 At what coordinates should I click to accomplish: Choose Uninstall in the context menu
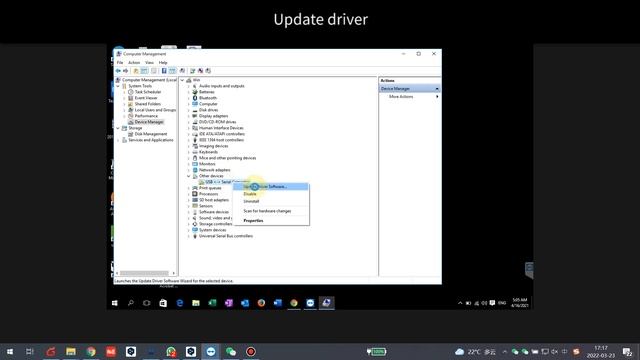(x=271, y=201)
